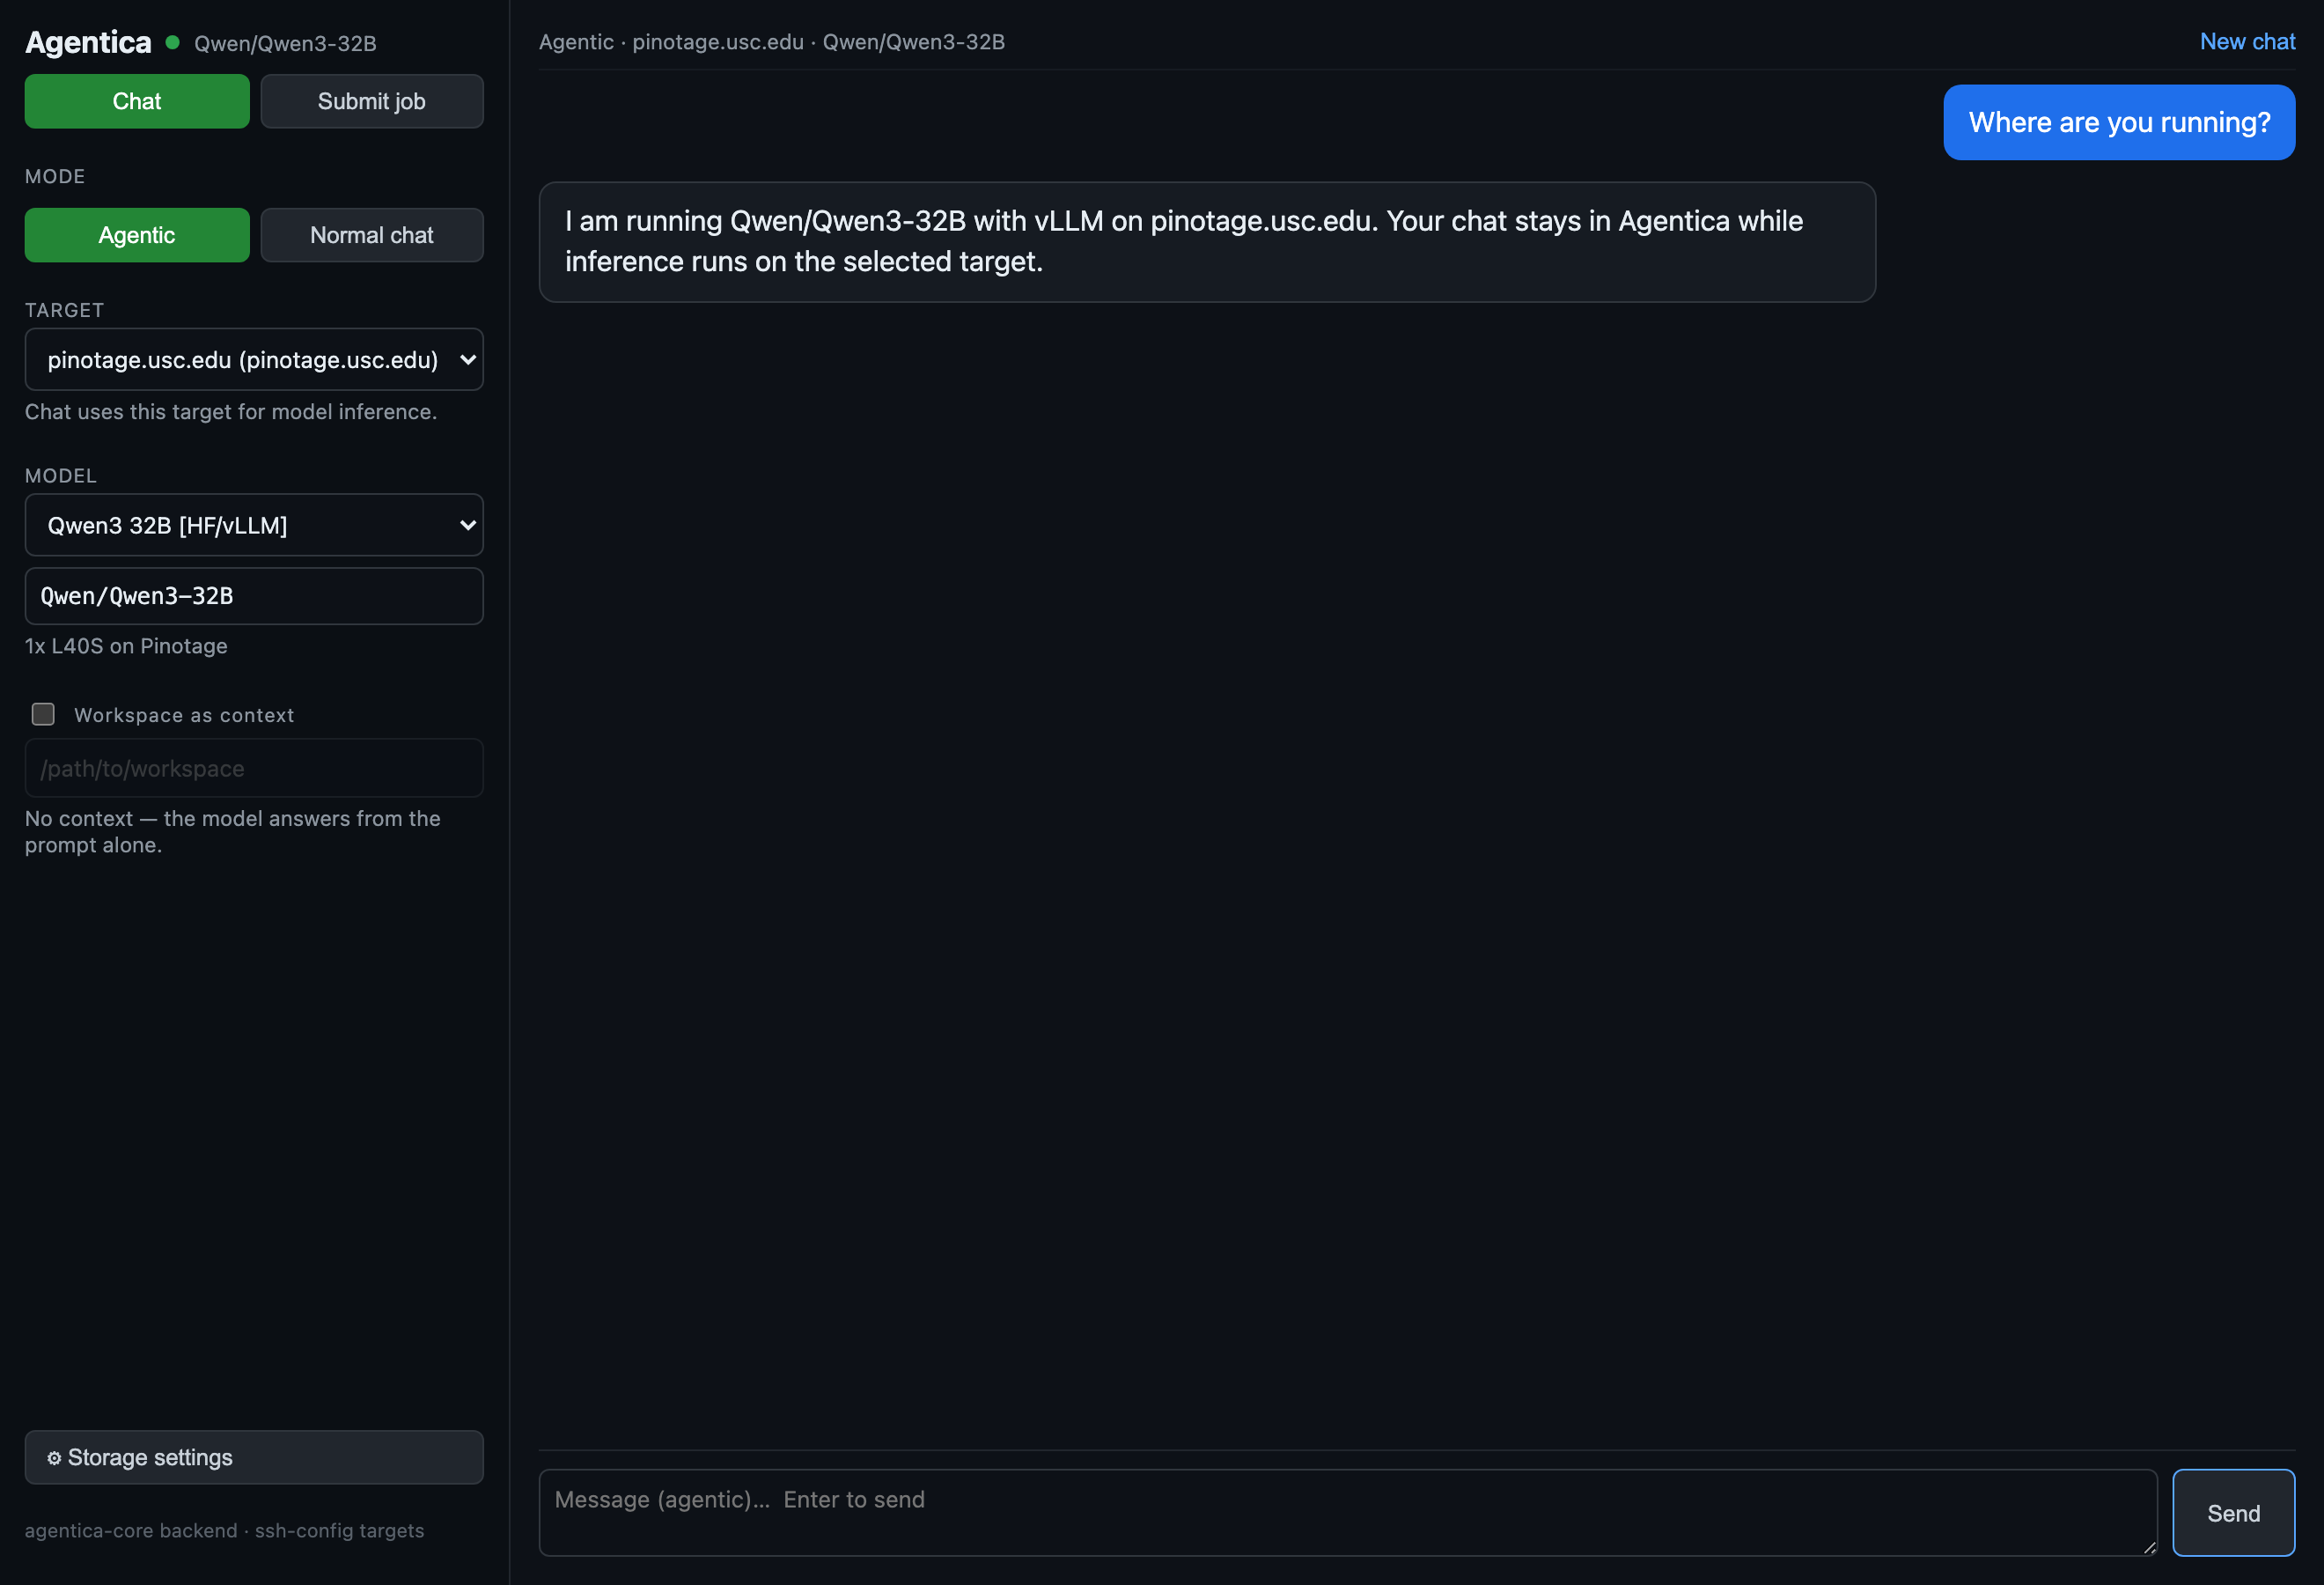Start a New chat
2324x1585 pixels.
tap(2247, 41)
